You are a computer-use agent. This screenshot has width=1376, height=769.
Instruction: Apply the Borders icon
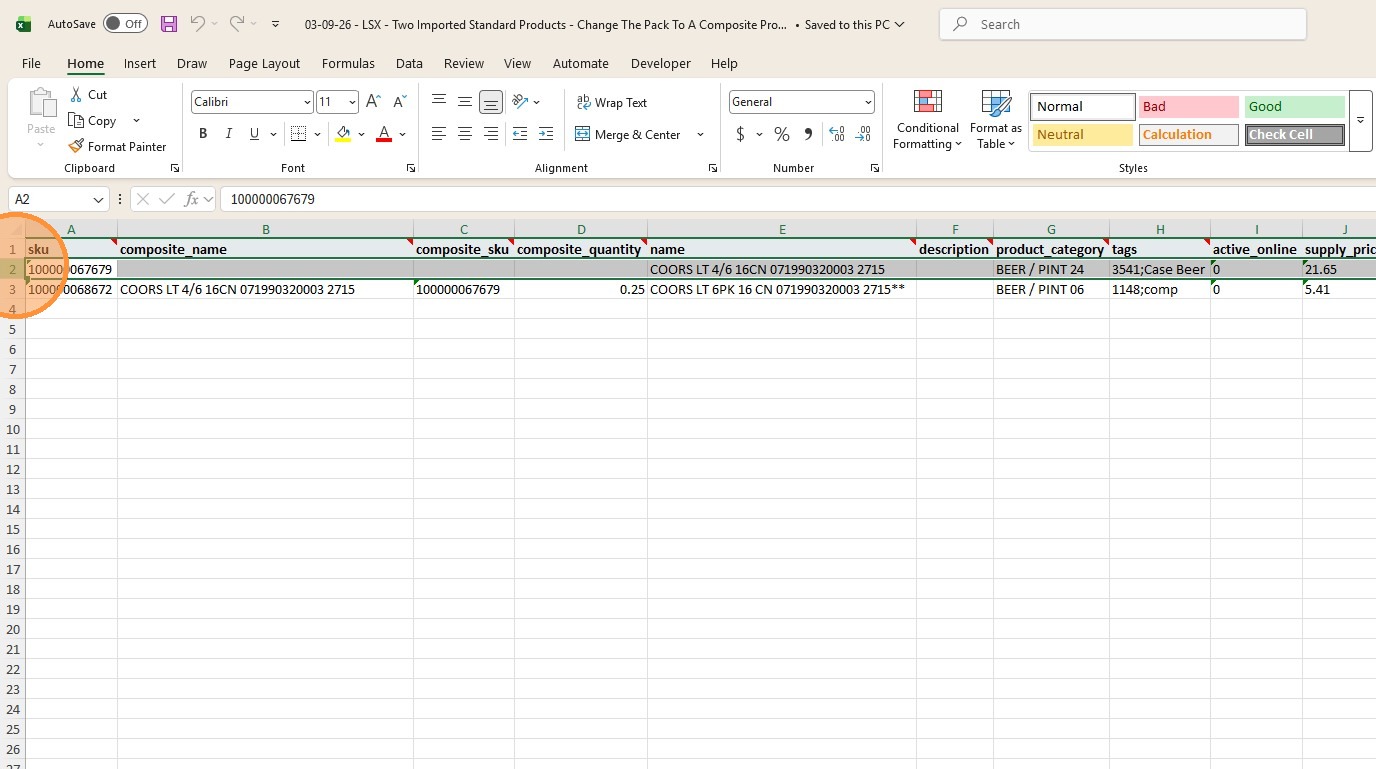(x=298, y=134)
